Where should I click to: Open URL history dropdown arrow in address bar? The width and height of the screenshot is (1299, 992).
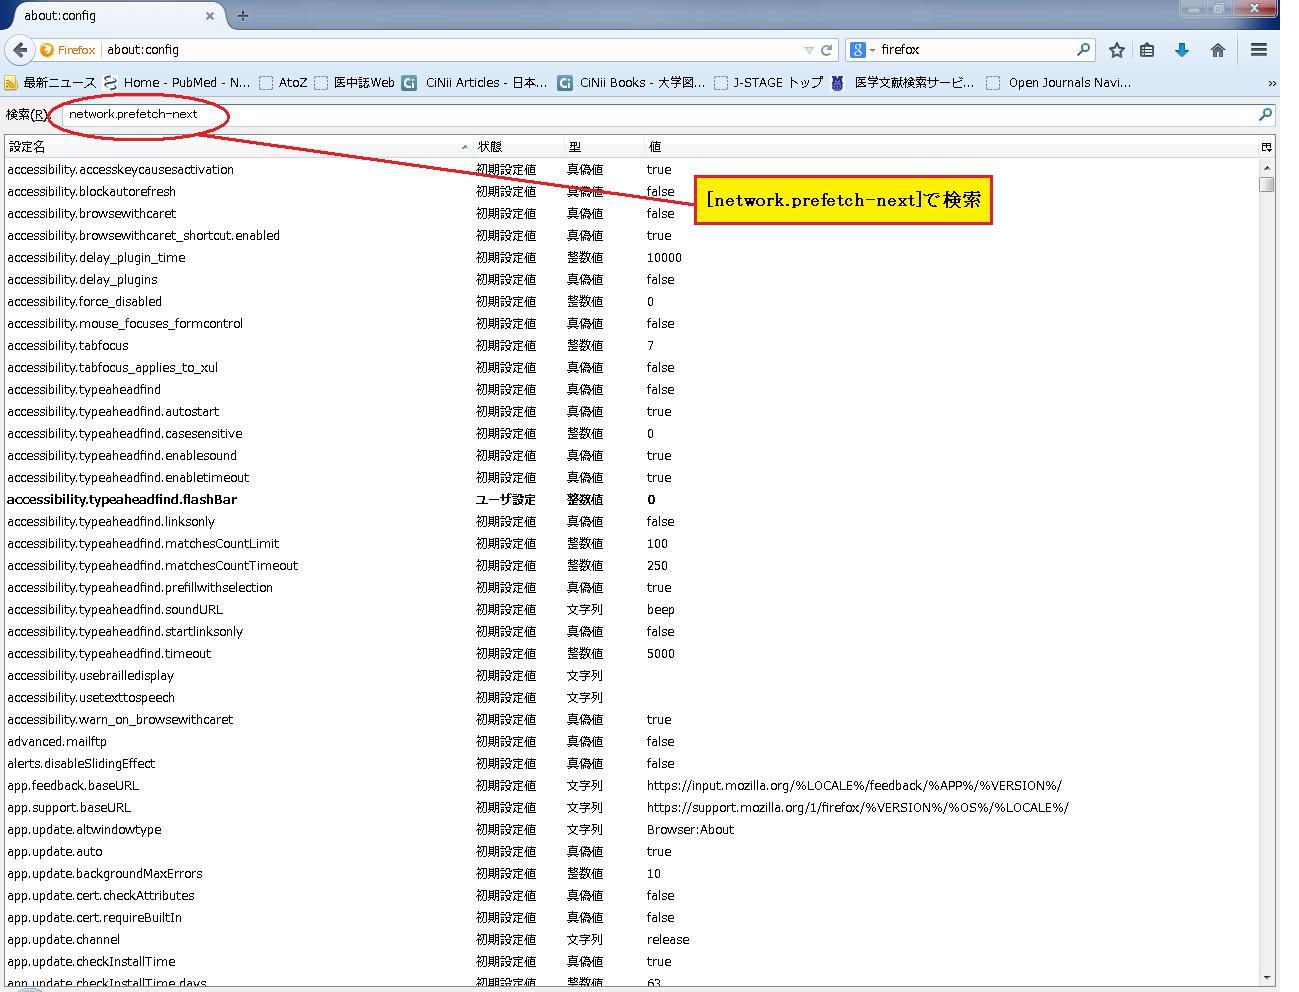click(809, 50)
